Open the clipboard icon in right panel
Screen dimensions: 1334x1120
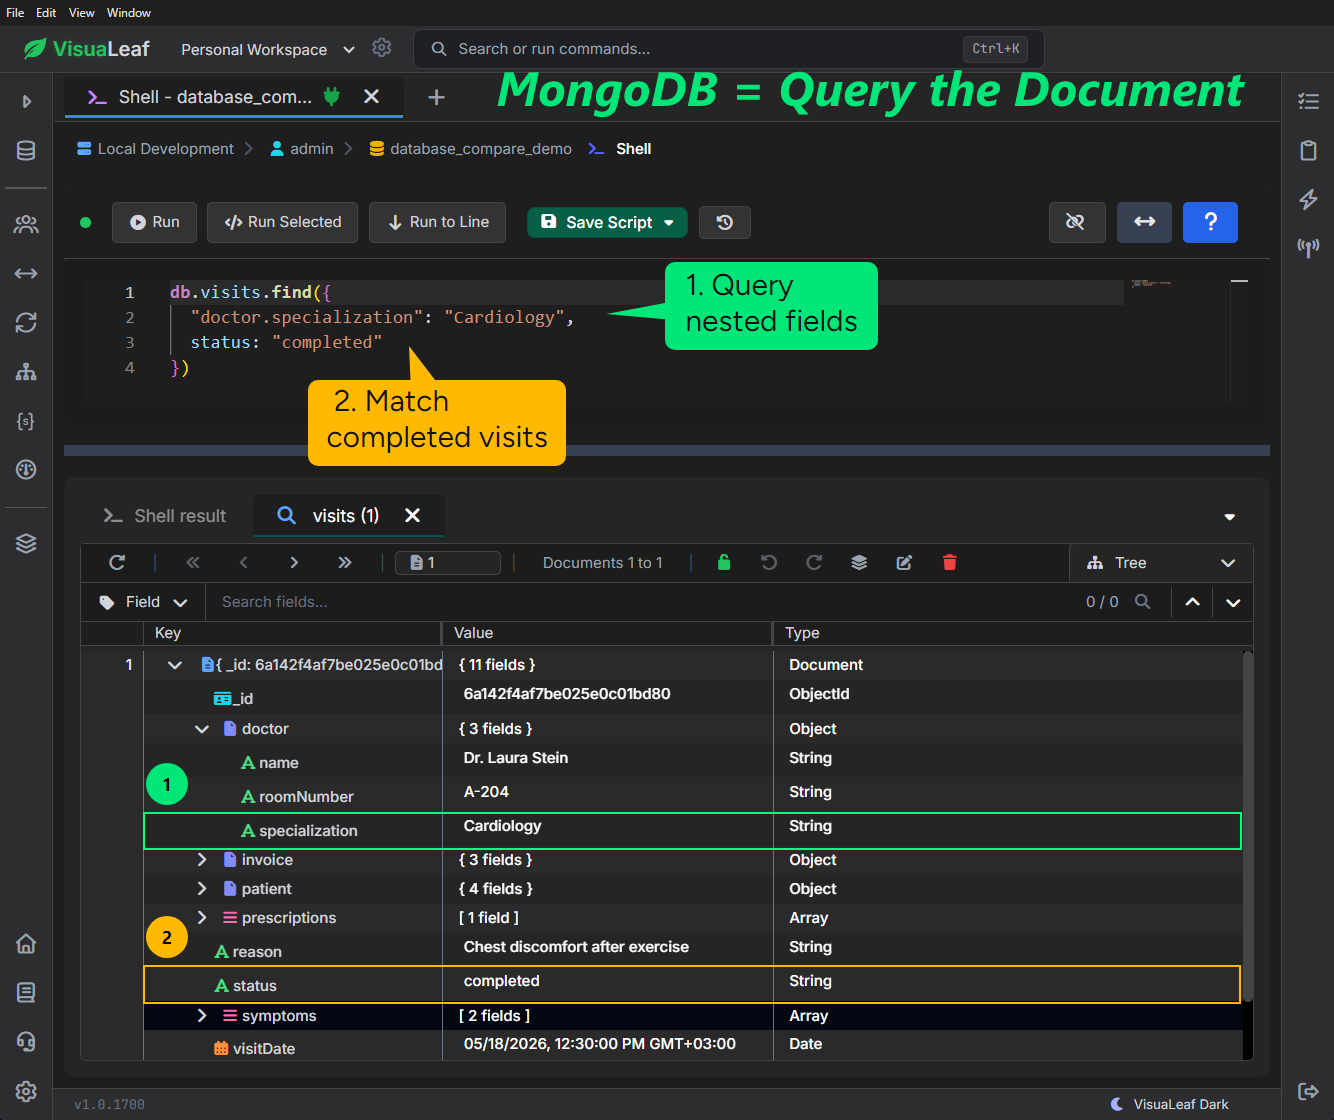(x=1308, y=150)
